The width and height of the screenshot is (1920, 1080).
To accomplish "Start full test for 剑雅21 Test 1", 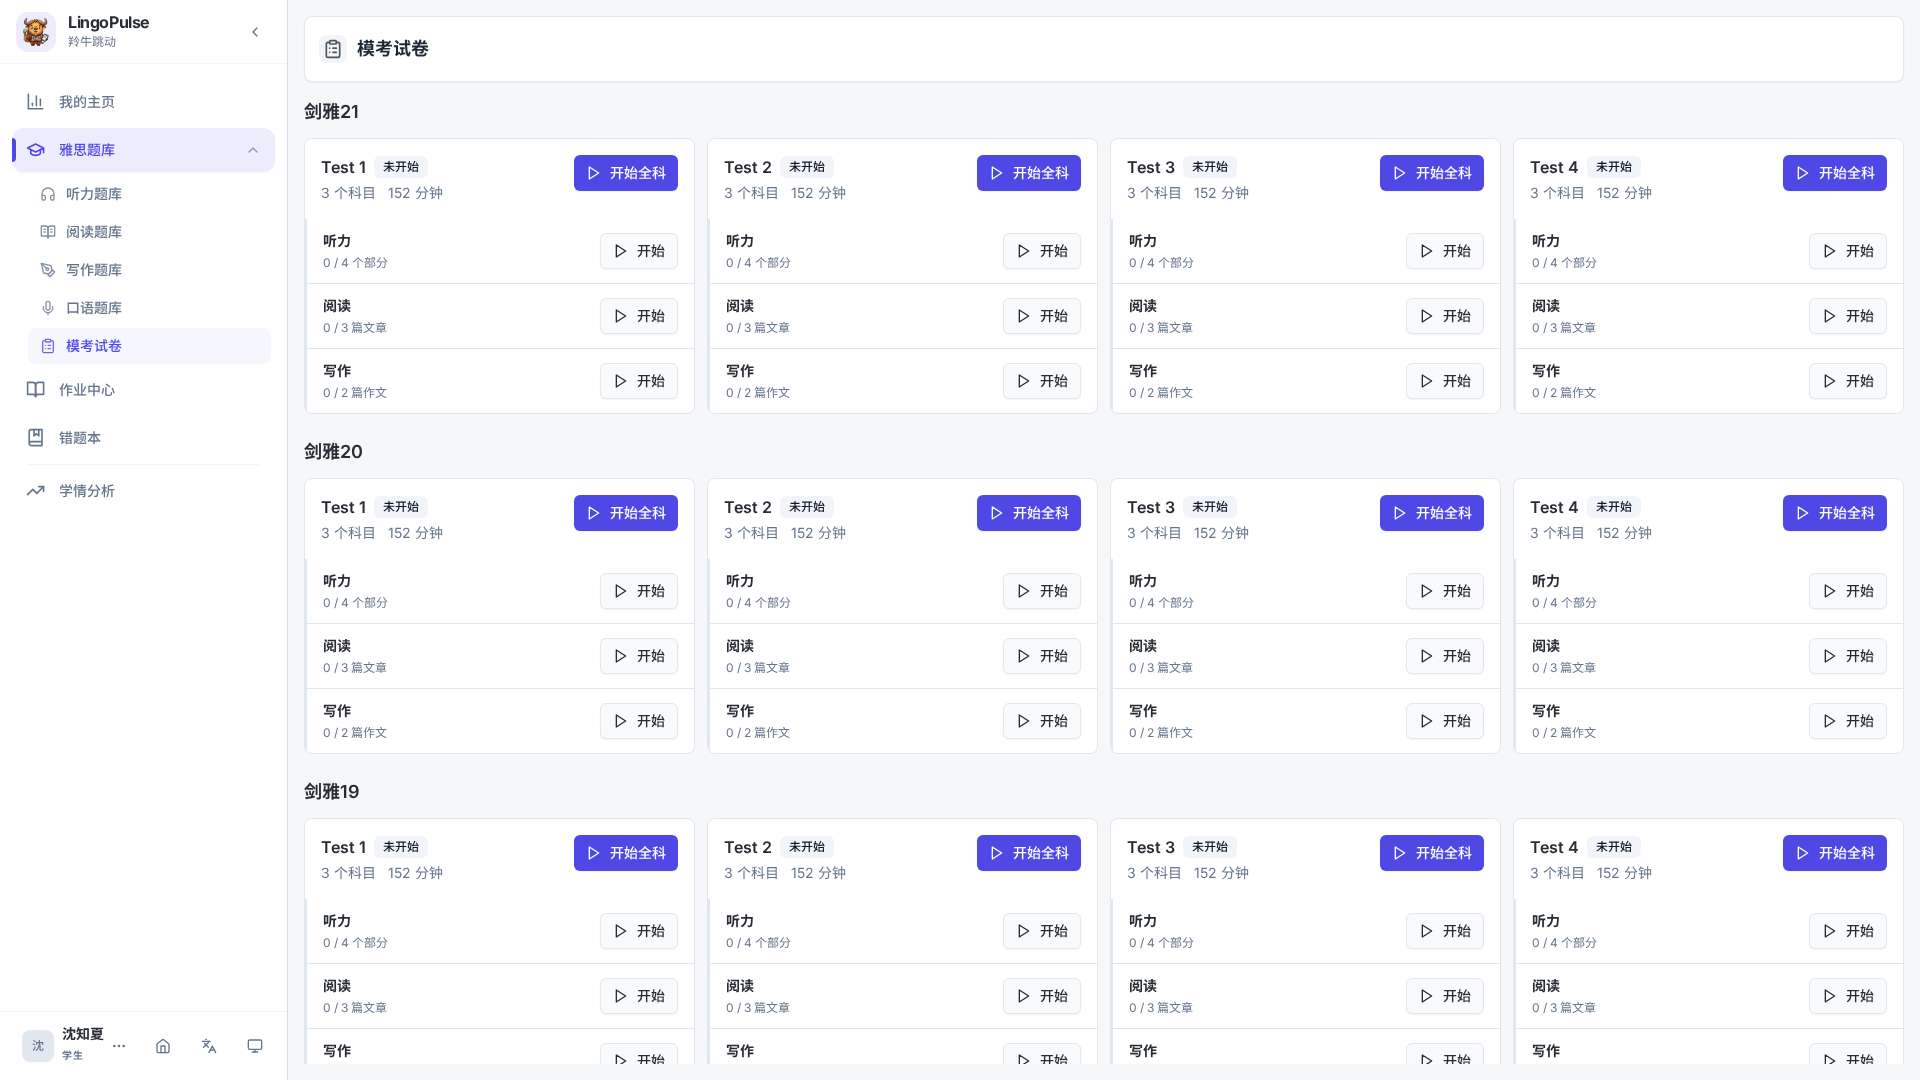I will click(x=626, y=173).
